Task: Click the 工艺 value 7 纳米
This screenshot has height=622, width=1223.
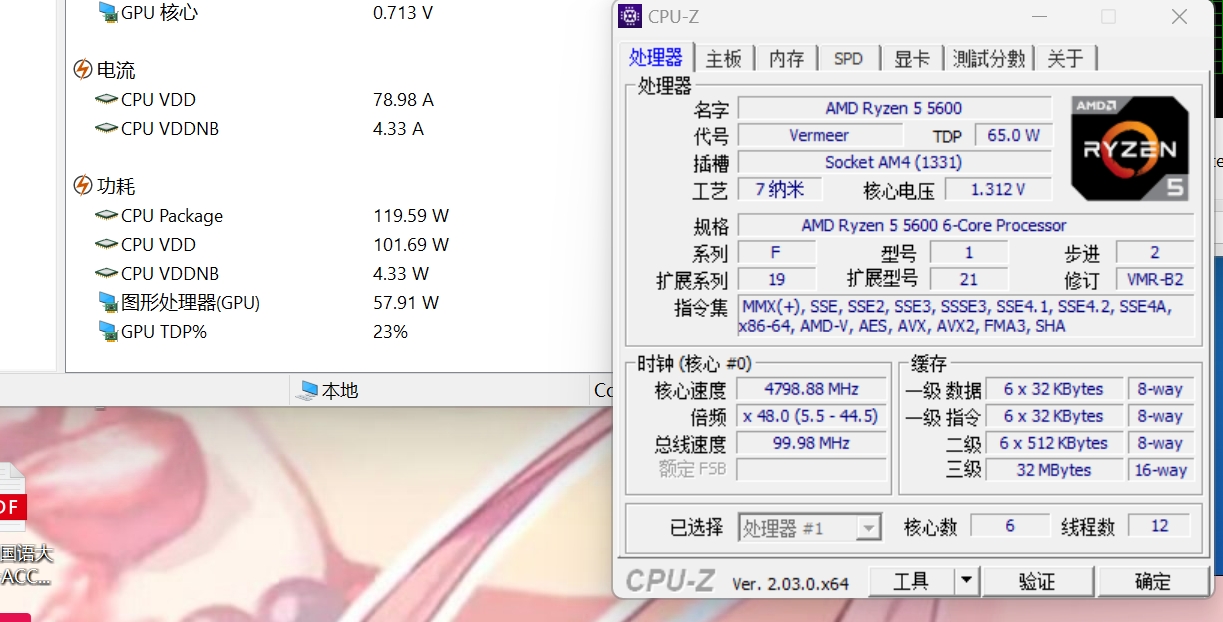Action: pyautogui.click(x=779, y=189)
